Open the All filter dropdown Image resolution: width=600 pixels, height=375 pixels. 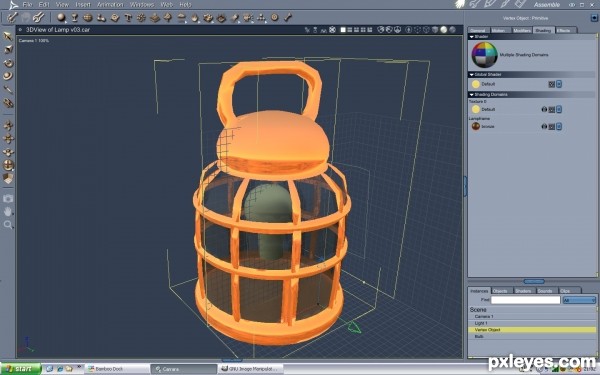click(x=579, y=300)
